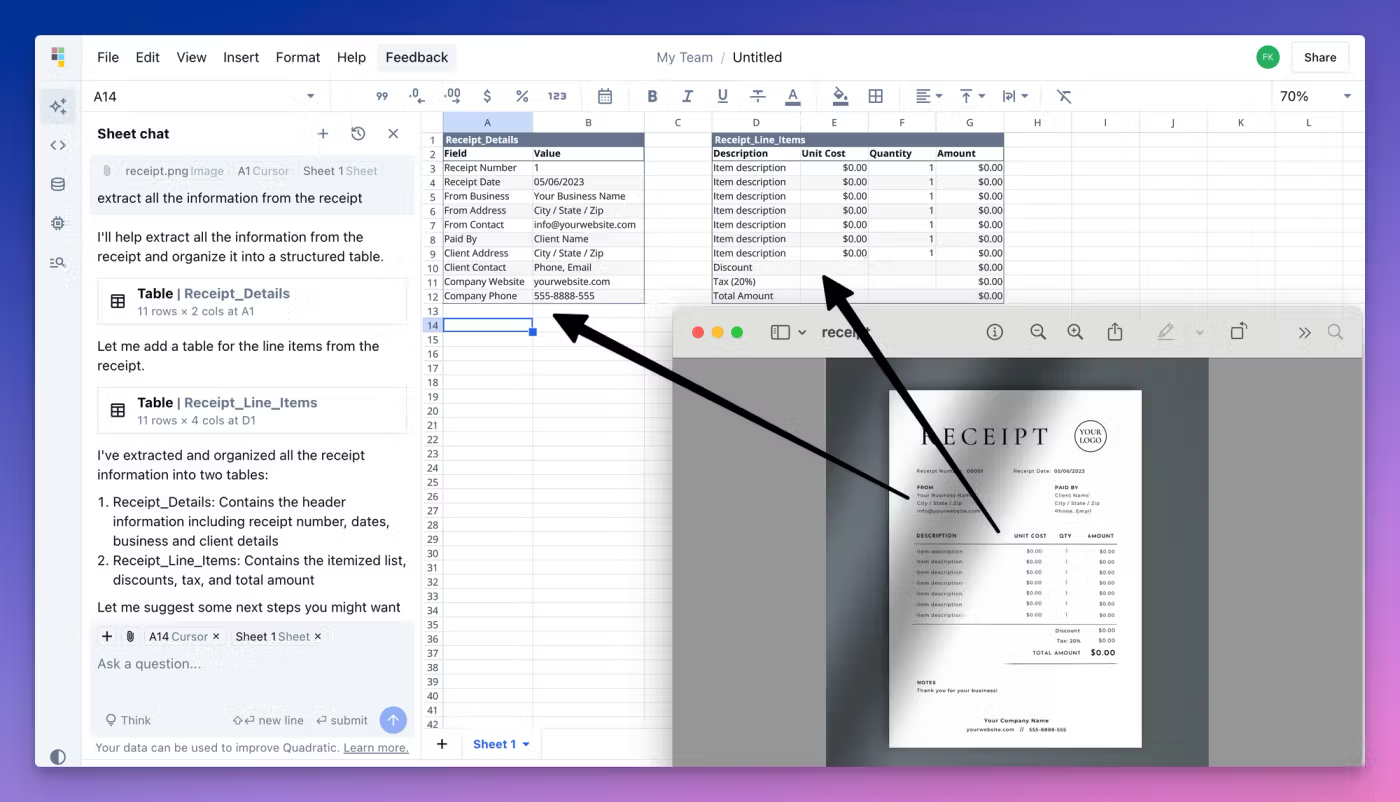Toggle the Think mode in chat
Screen dimensions: 1400x802
click(x=128, y=720)
